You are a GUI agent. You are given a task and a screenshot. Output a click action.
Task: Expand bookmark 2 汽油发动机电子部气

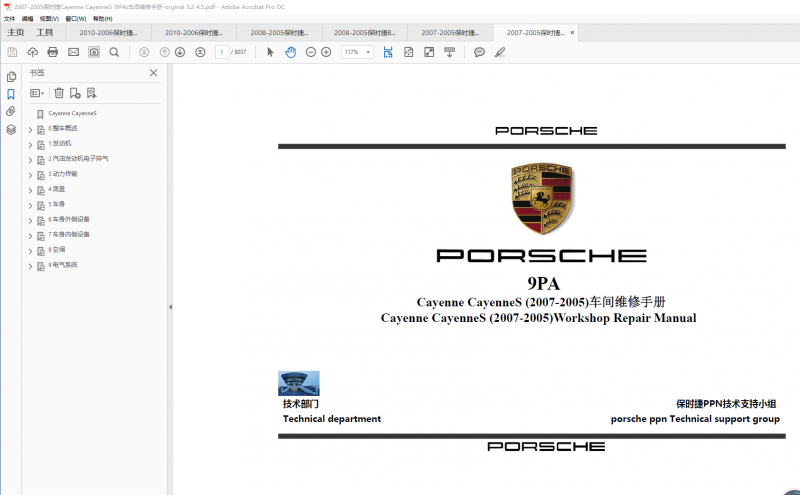point(30,160)
